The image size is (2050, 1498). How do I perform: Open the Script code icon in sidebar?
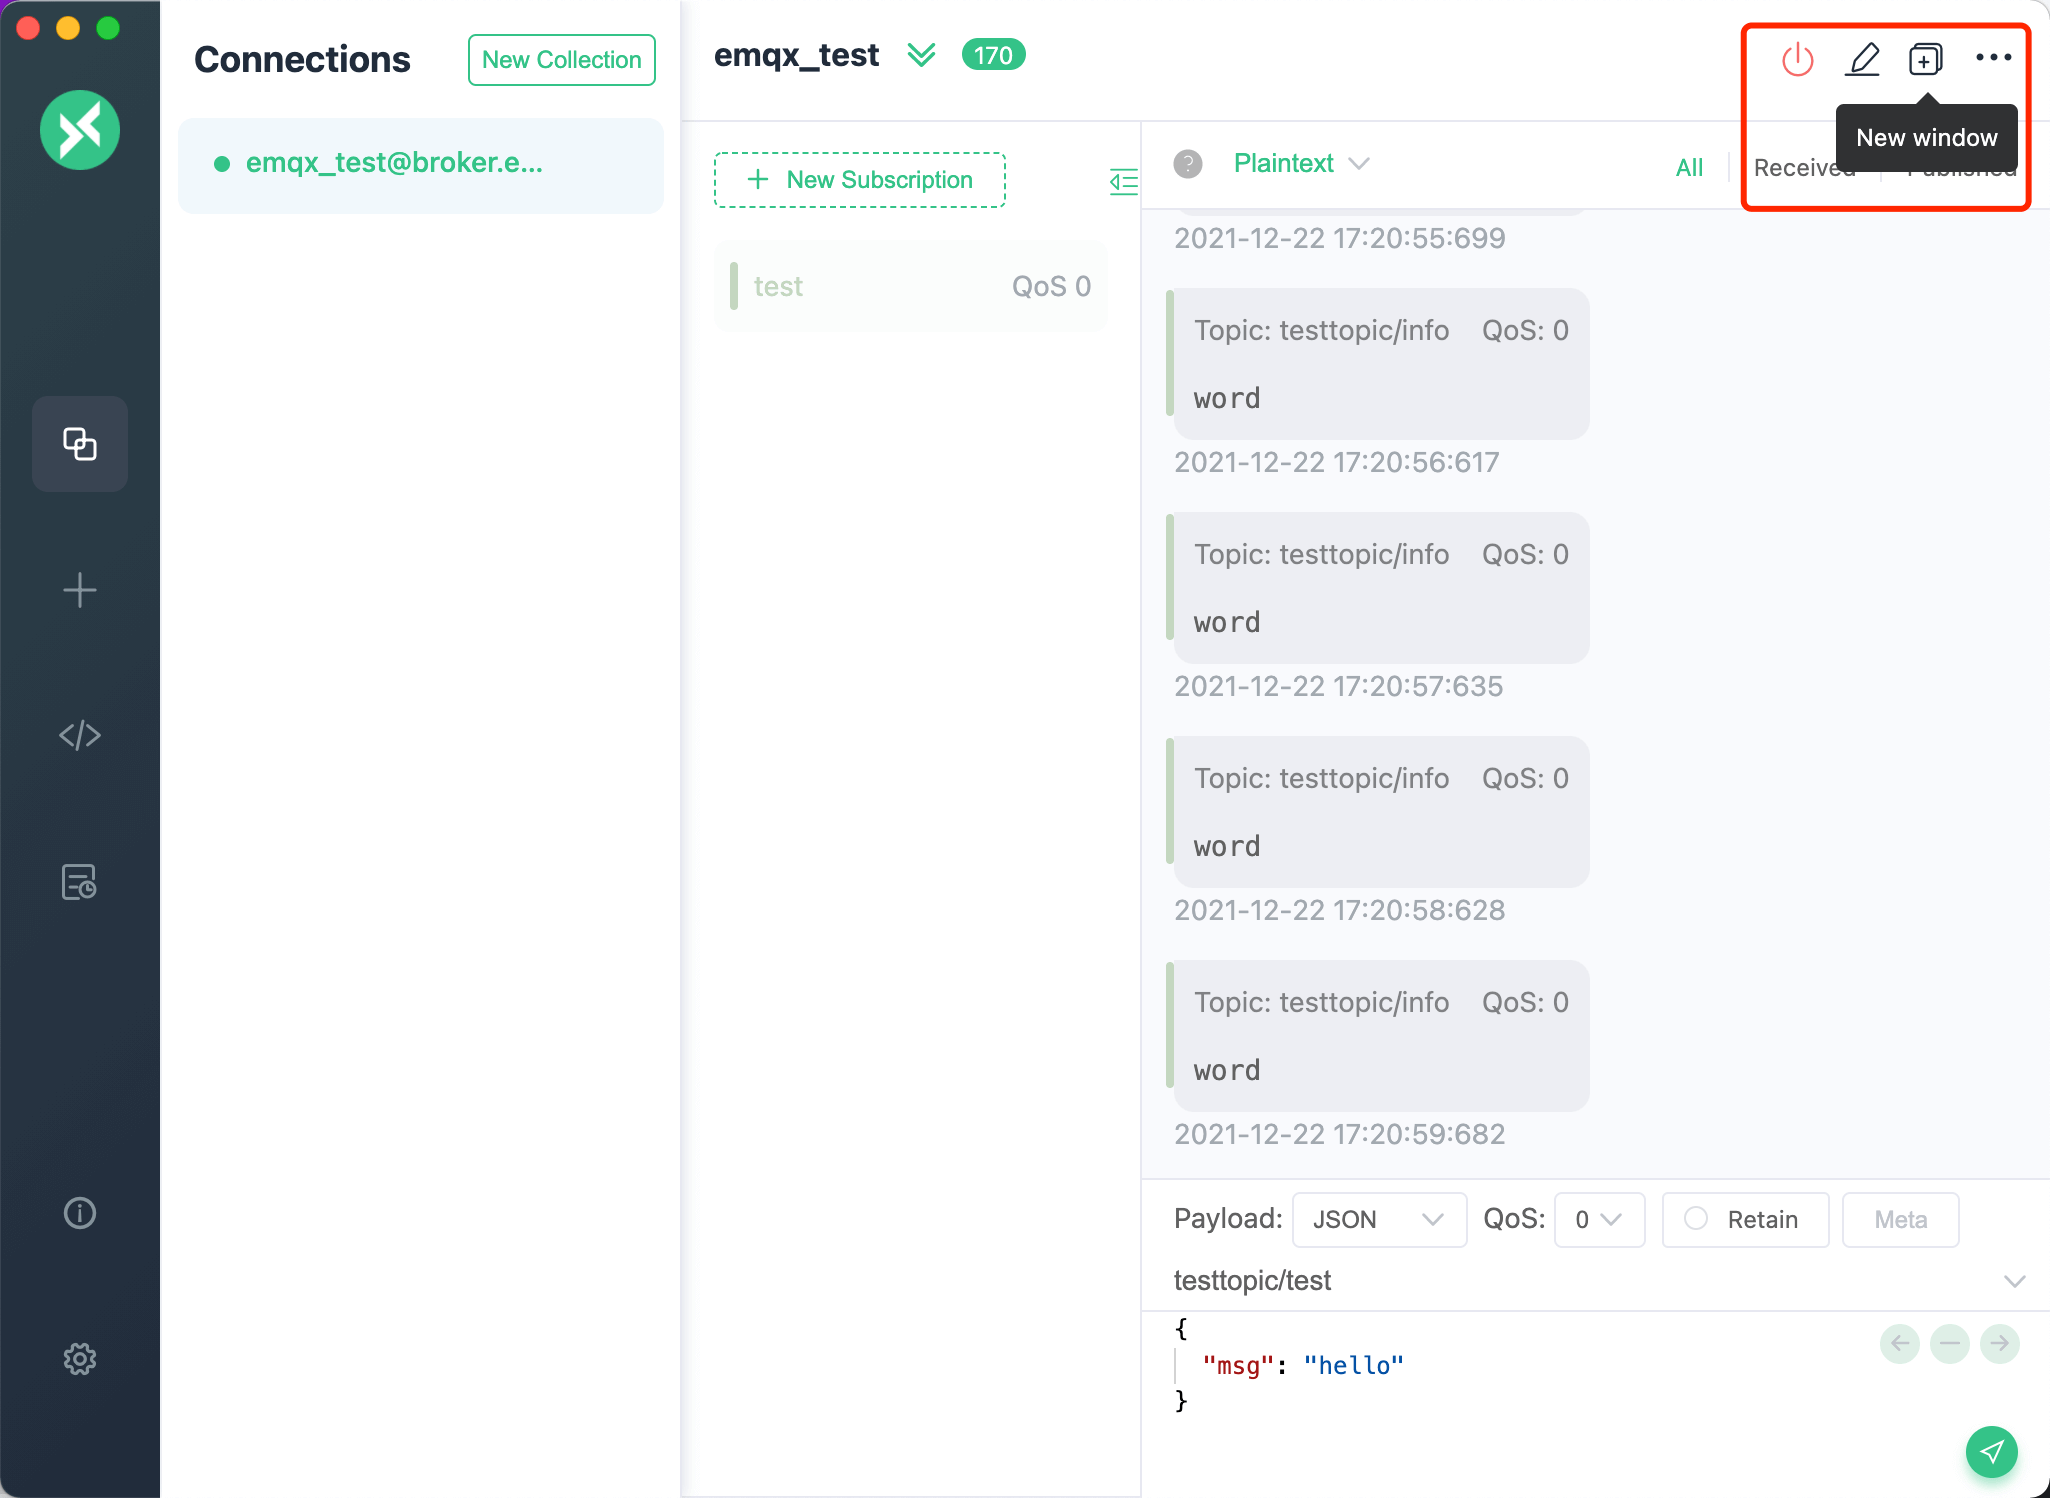[x=80, y=736]
